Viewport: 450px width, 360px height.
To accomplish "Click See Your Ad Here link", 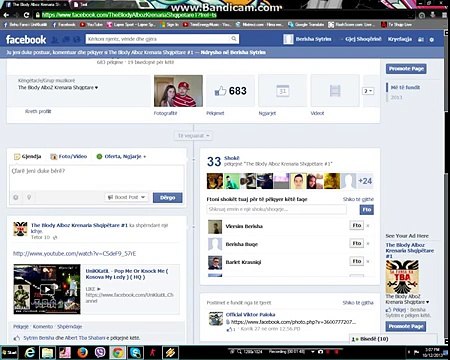I will coord(407,236).
